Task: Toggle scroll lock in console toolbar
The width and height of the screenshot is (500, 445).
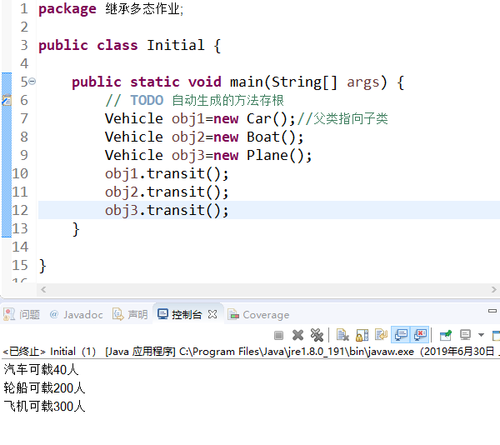Action: 362,335
